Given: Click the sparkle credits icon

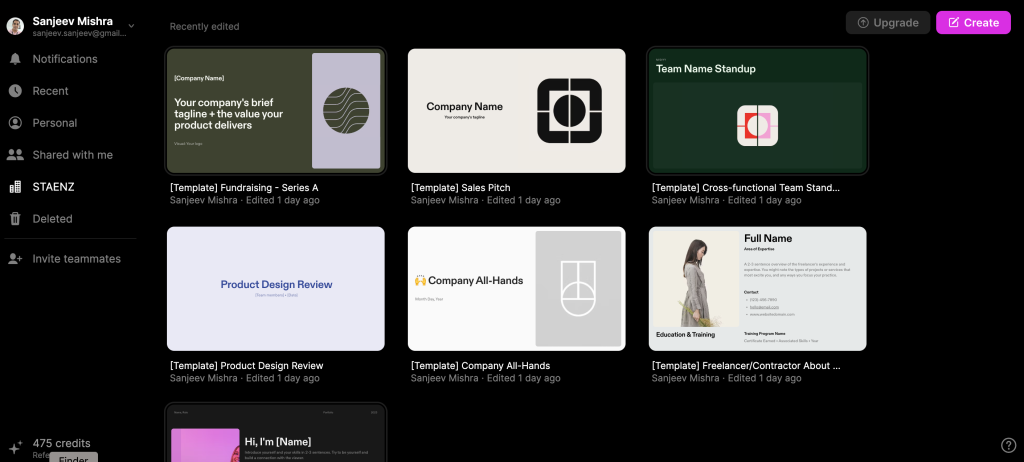Looking at the screenshot, I should pos(16,447).
